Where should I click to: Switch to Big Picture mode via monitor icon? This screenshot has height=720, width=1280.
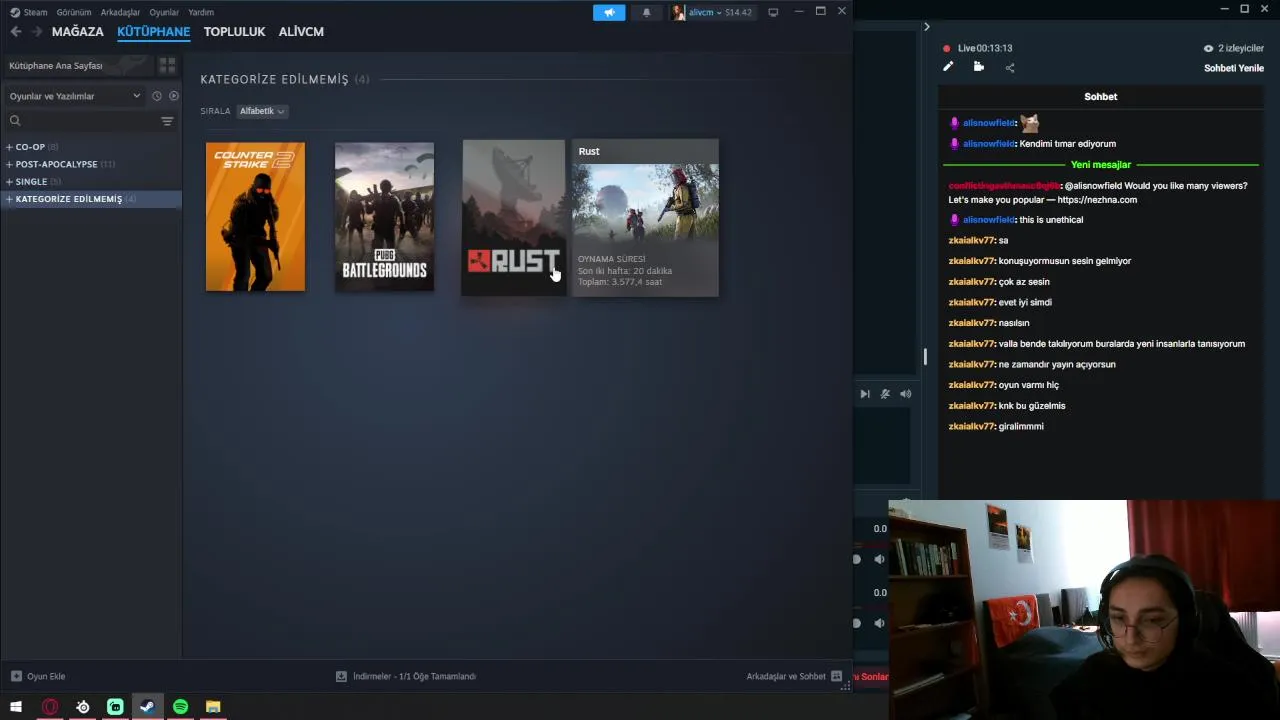coord(773,12)
